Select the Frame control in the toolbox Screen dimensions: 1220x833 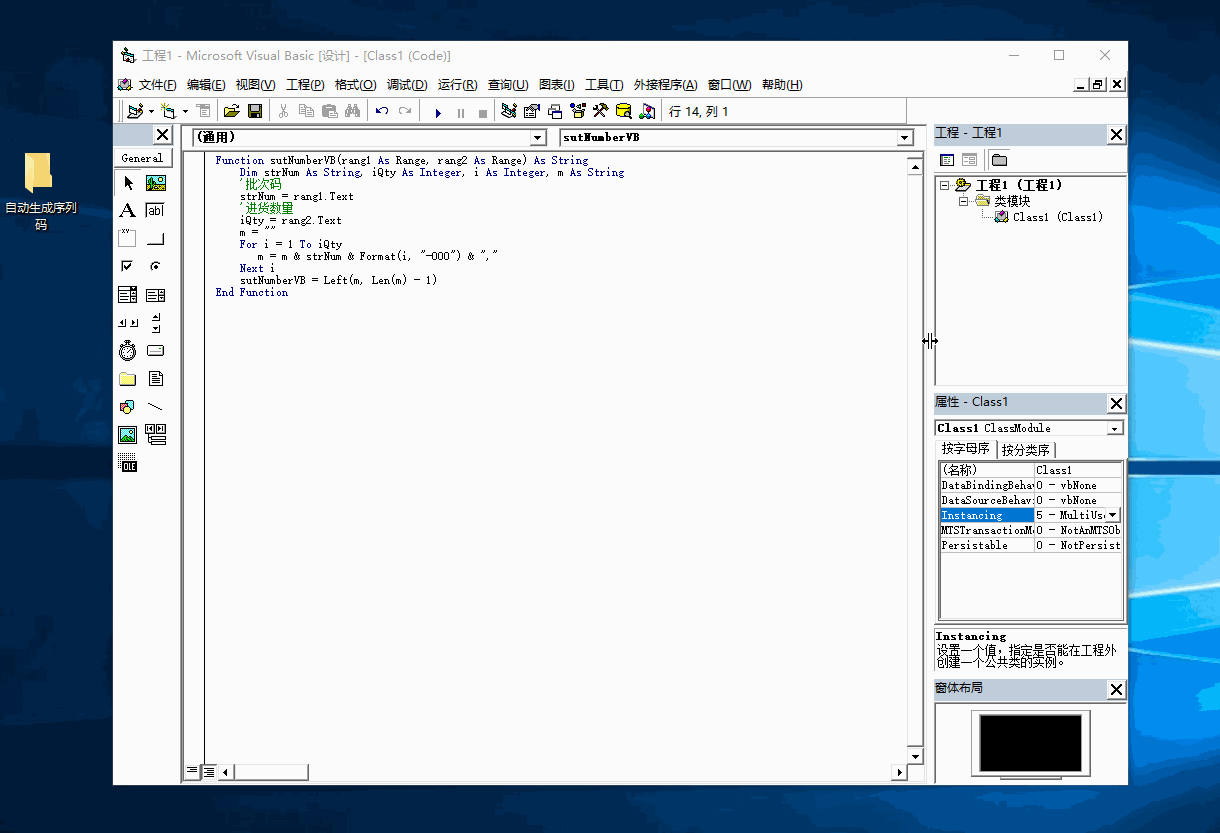tap(128, 238)
